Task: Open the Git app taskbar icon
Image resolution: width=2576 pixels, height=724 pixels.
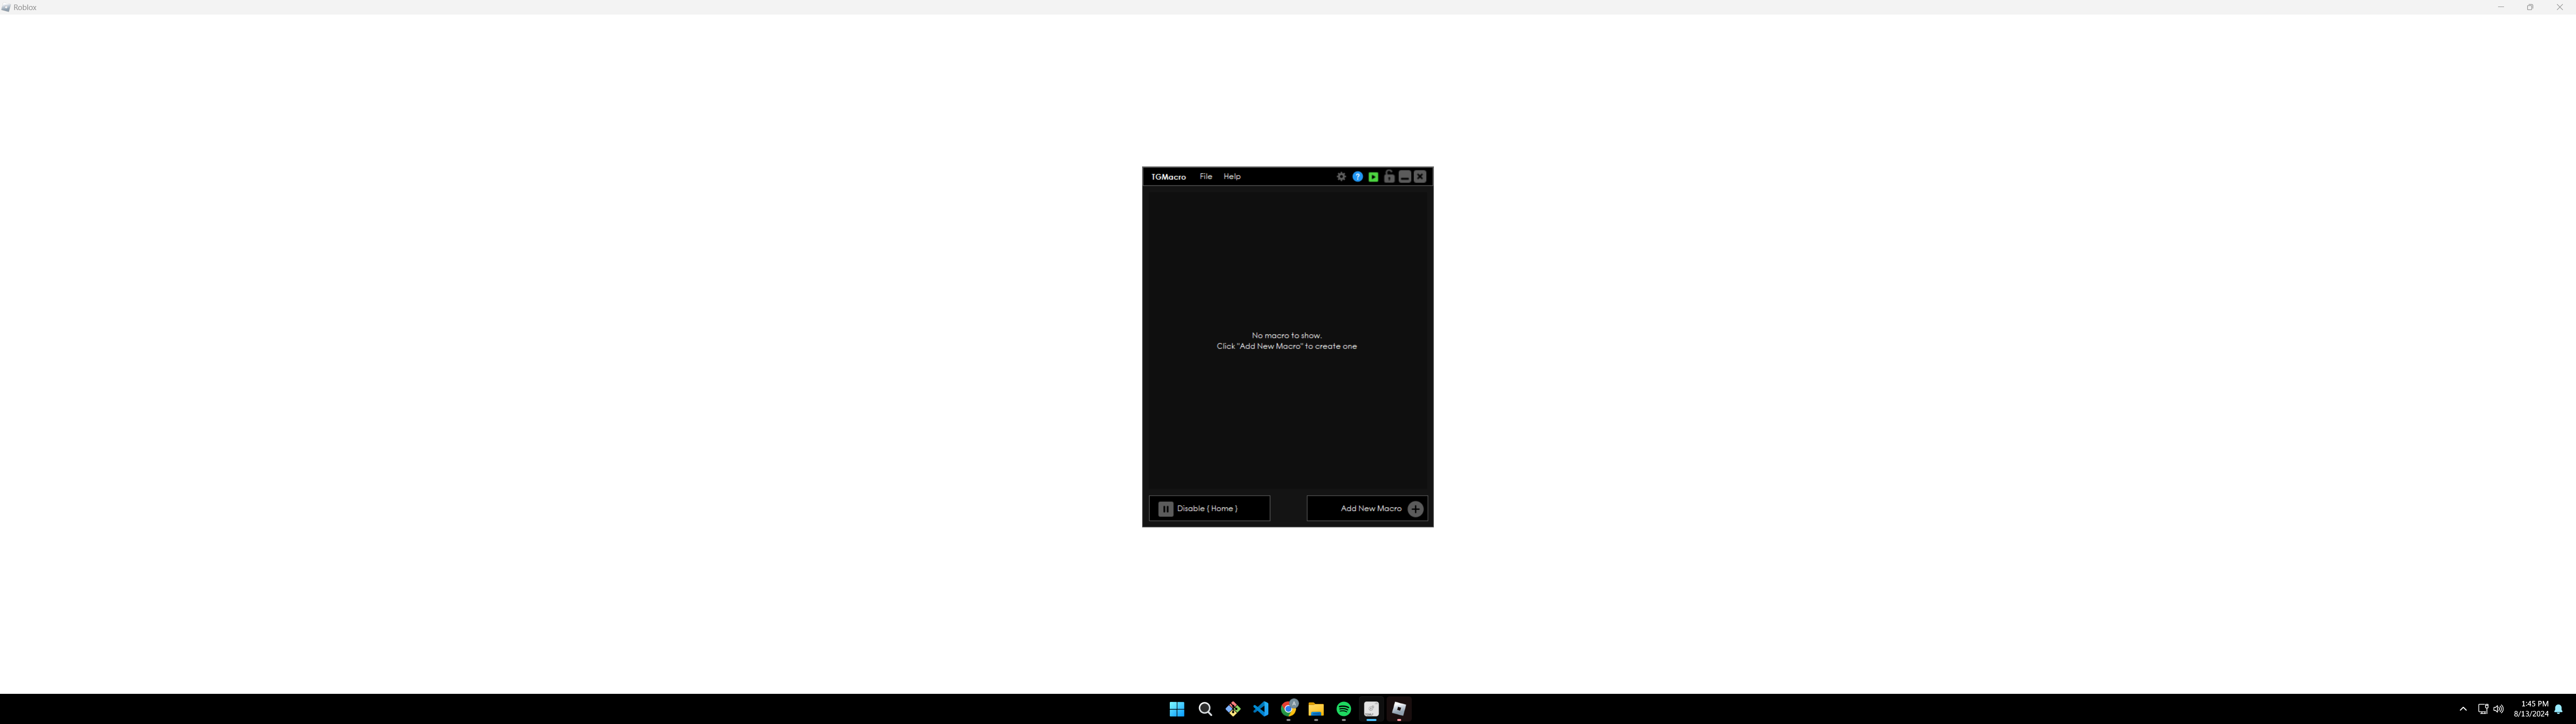Action: (x=1233, y=709)
